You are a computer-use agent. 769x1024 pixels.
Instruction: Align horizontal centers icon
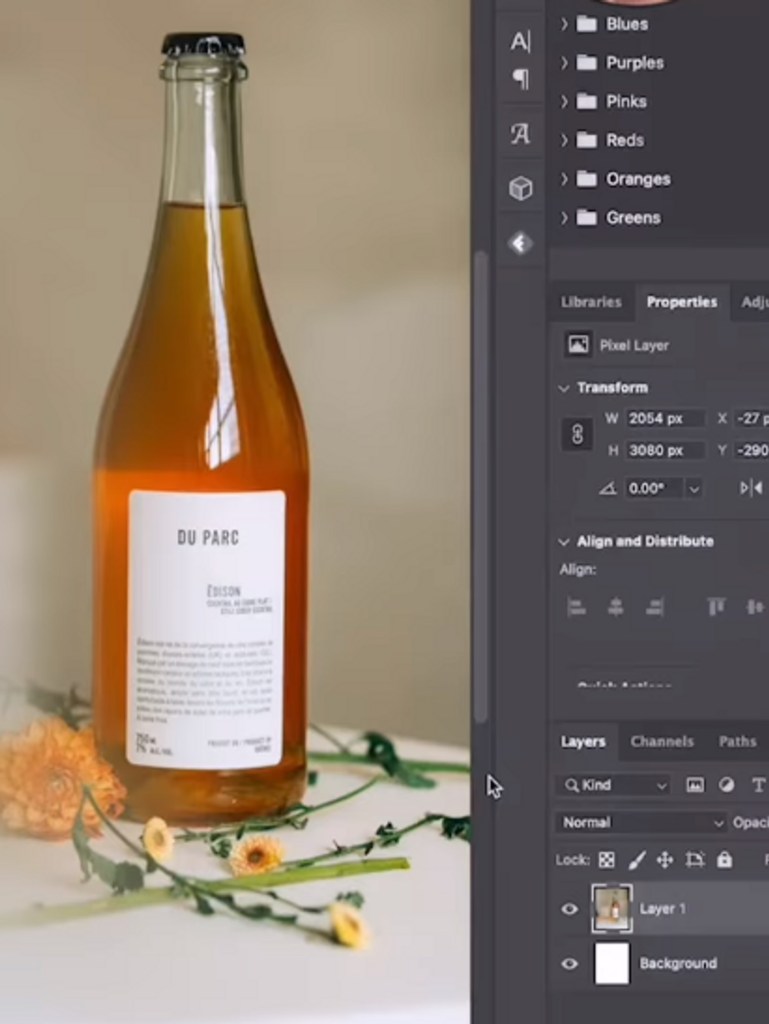click(x=616, y=607)
